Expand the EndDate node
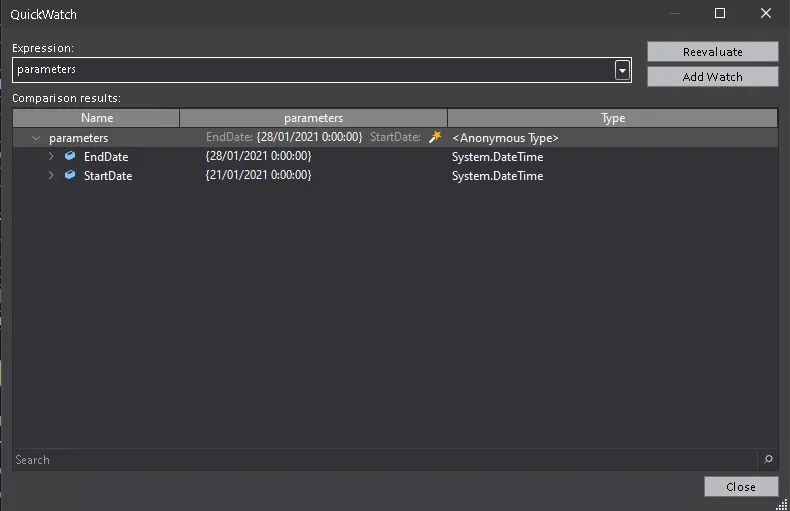Image resolution: width=790 pixels, height=511 pixels. point(52,157)
